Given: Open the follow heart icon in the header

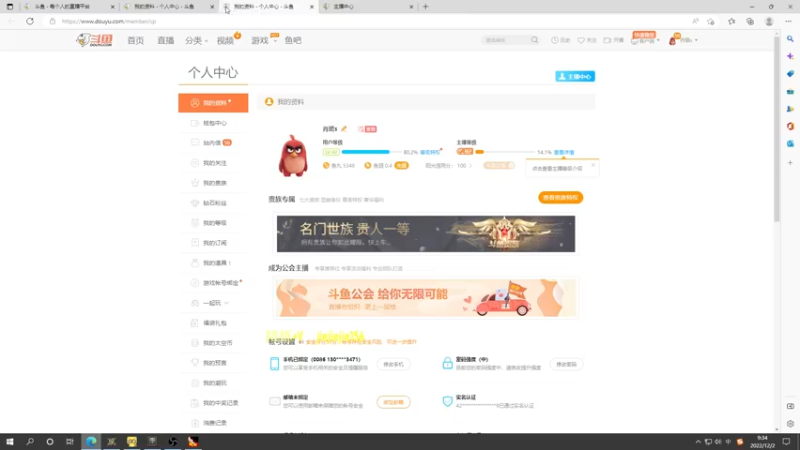Looking at the screenshot, I should click(x=581, y=40).
